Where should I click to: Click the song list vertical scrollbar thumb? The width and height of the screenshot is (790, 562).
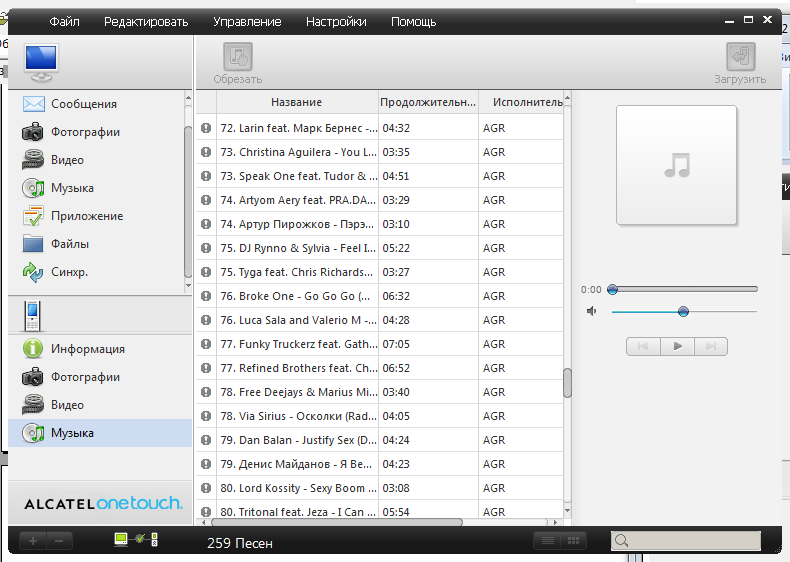[567, 383]
